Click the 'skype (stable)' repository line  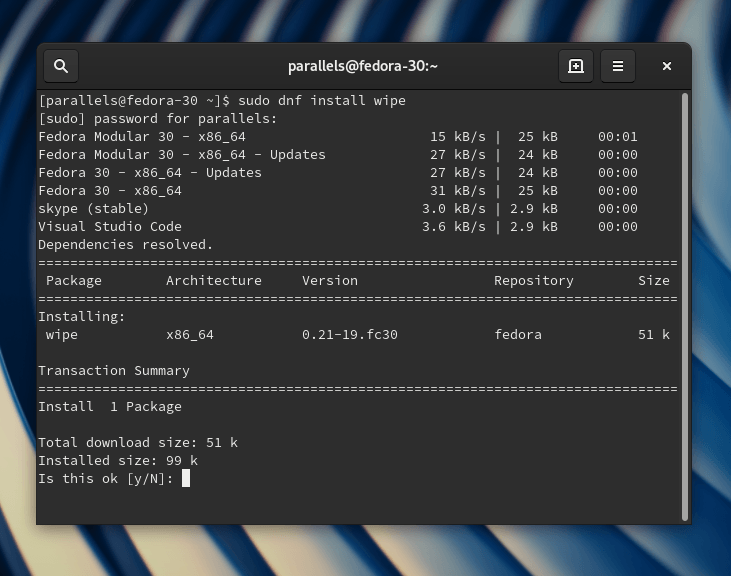pyautogui.click(x=93, y=209)
